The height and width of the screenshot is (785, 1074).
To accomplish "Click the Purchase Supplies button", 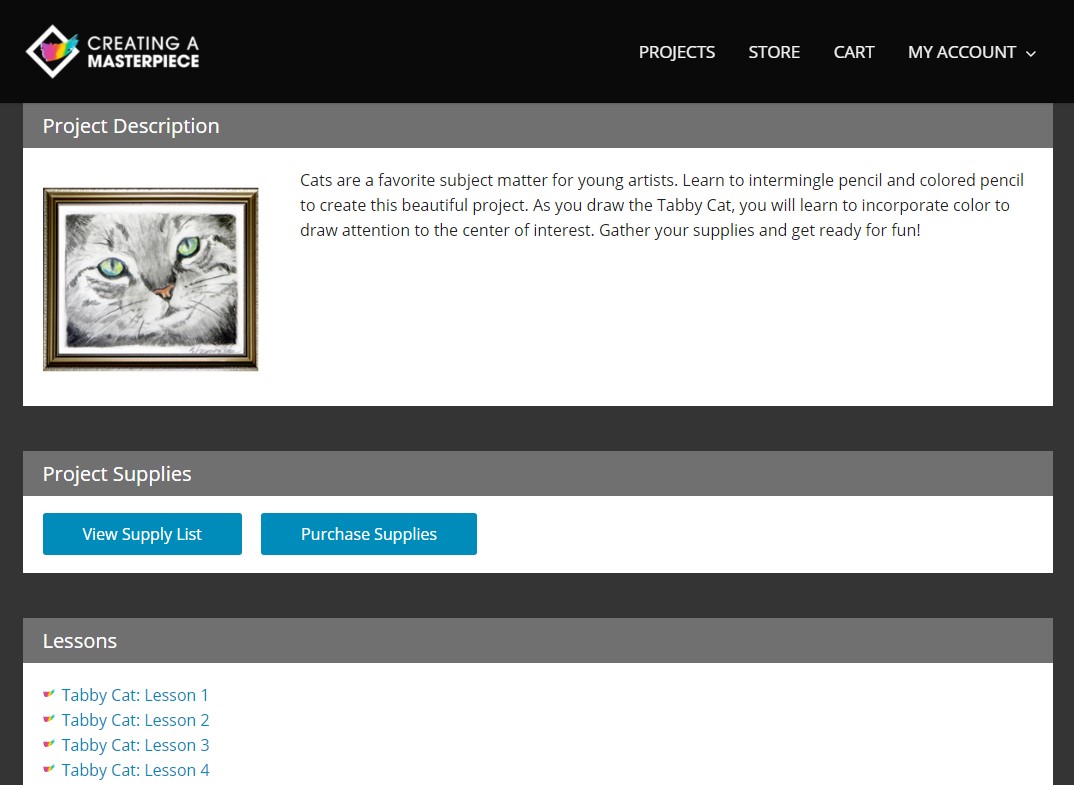I will 369,534.
